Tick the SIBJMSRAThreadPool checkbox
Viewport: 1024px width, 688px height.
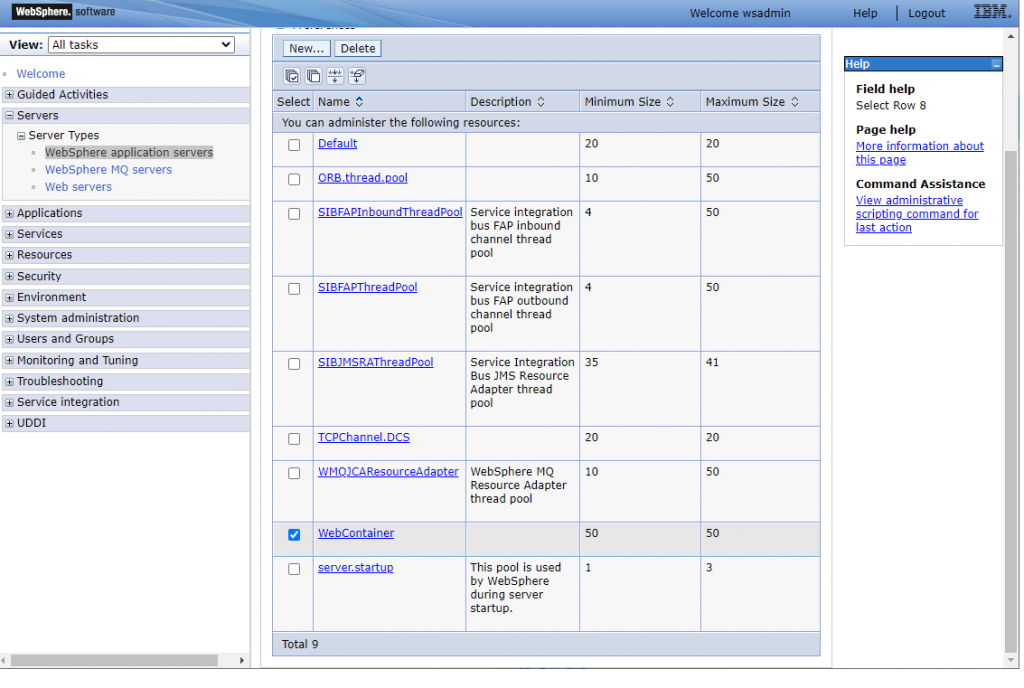[x=294, y=364]
